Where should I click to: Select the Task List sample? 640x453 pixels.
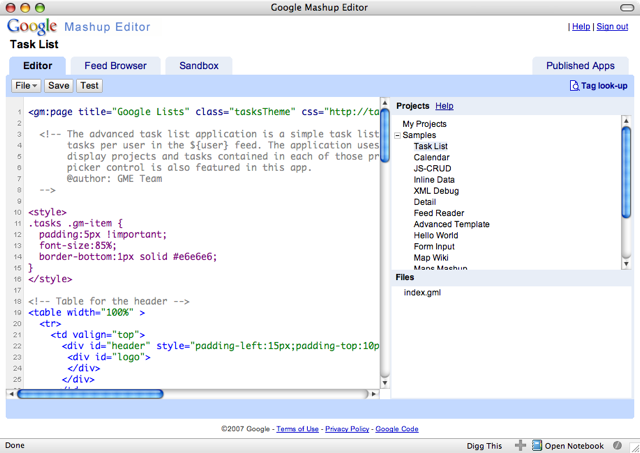pos(430,146)
